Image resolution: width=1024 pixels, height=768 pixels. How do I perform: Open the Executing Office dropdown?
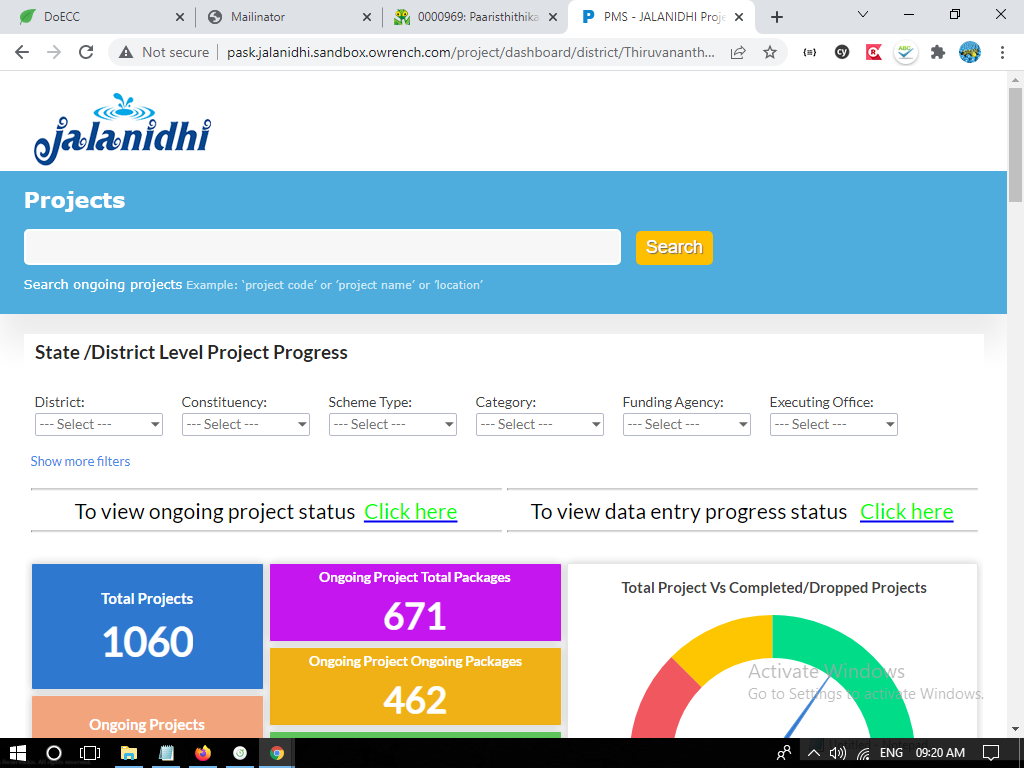coord(833,425)
